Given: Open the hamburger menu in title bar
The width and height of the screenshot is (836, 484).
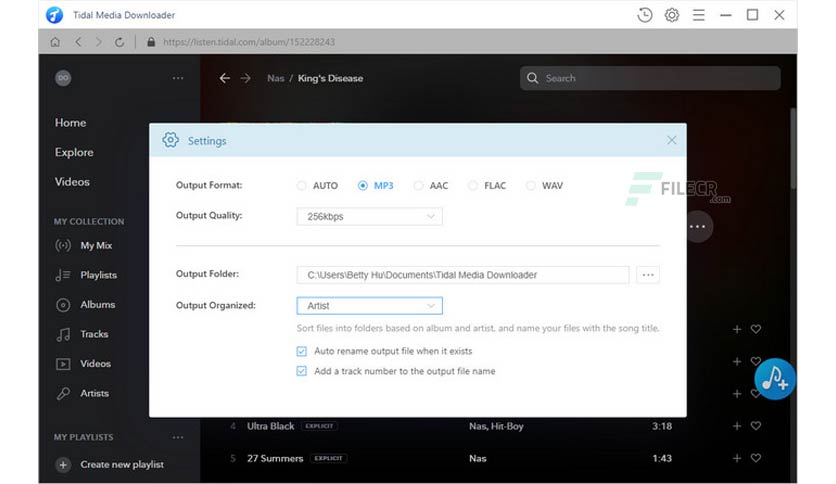Looking at the screenshot, I should 698,15.
